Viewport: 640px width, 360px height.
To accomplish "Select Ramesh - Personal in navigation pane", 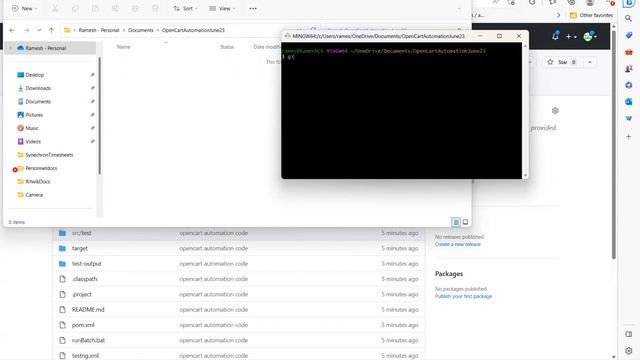I will [45, 48].
